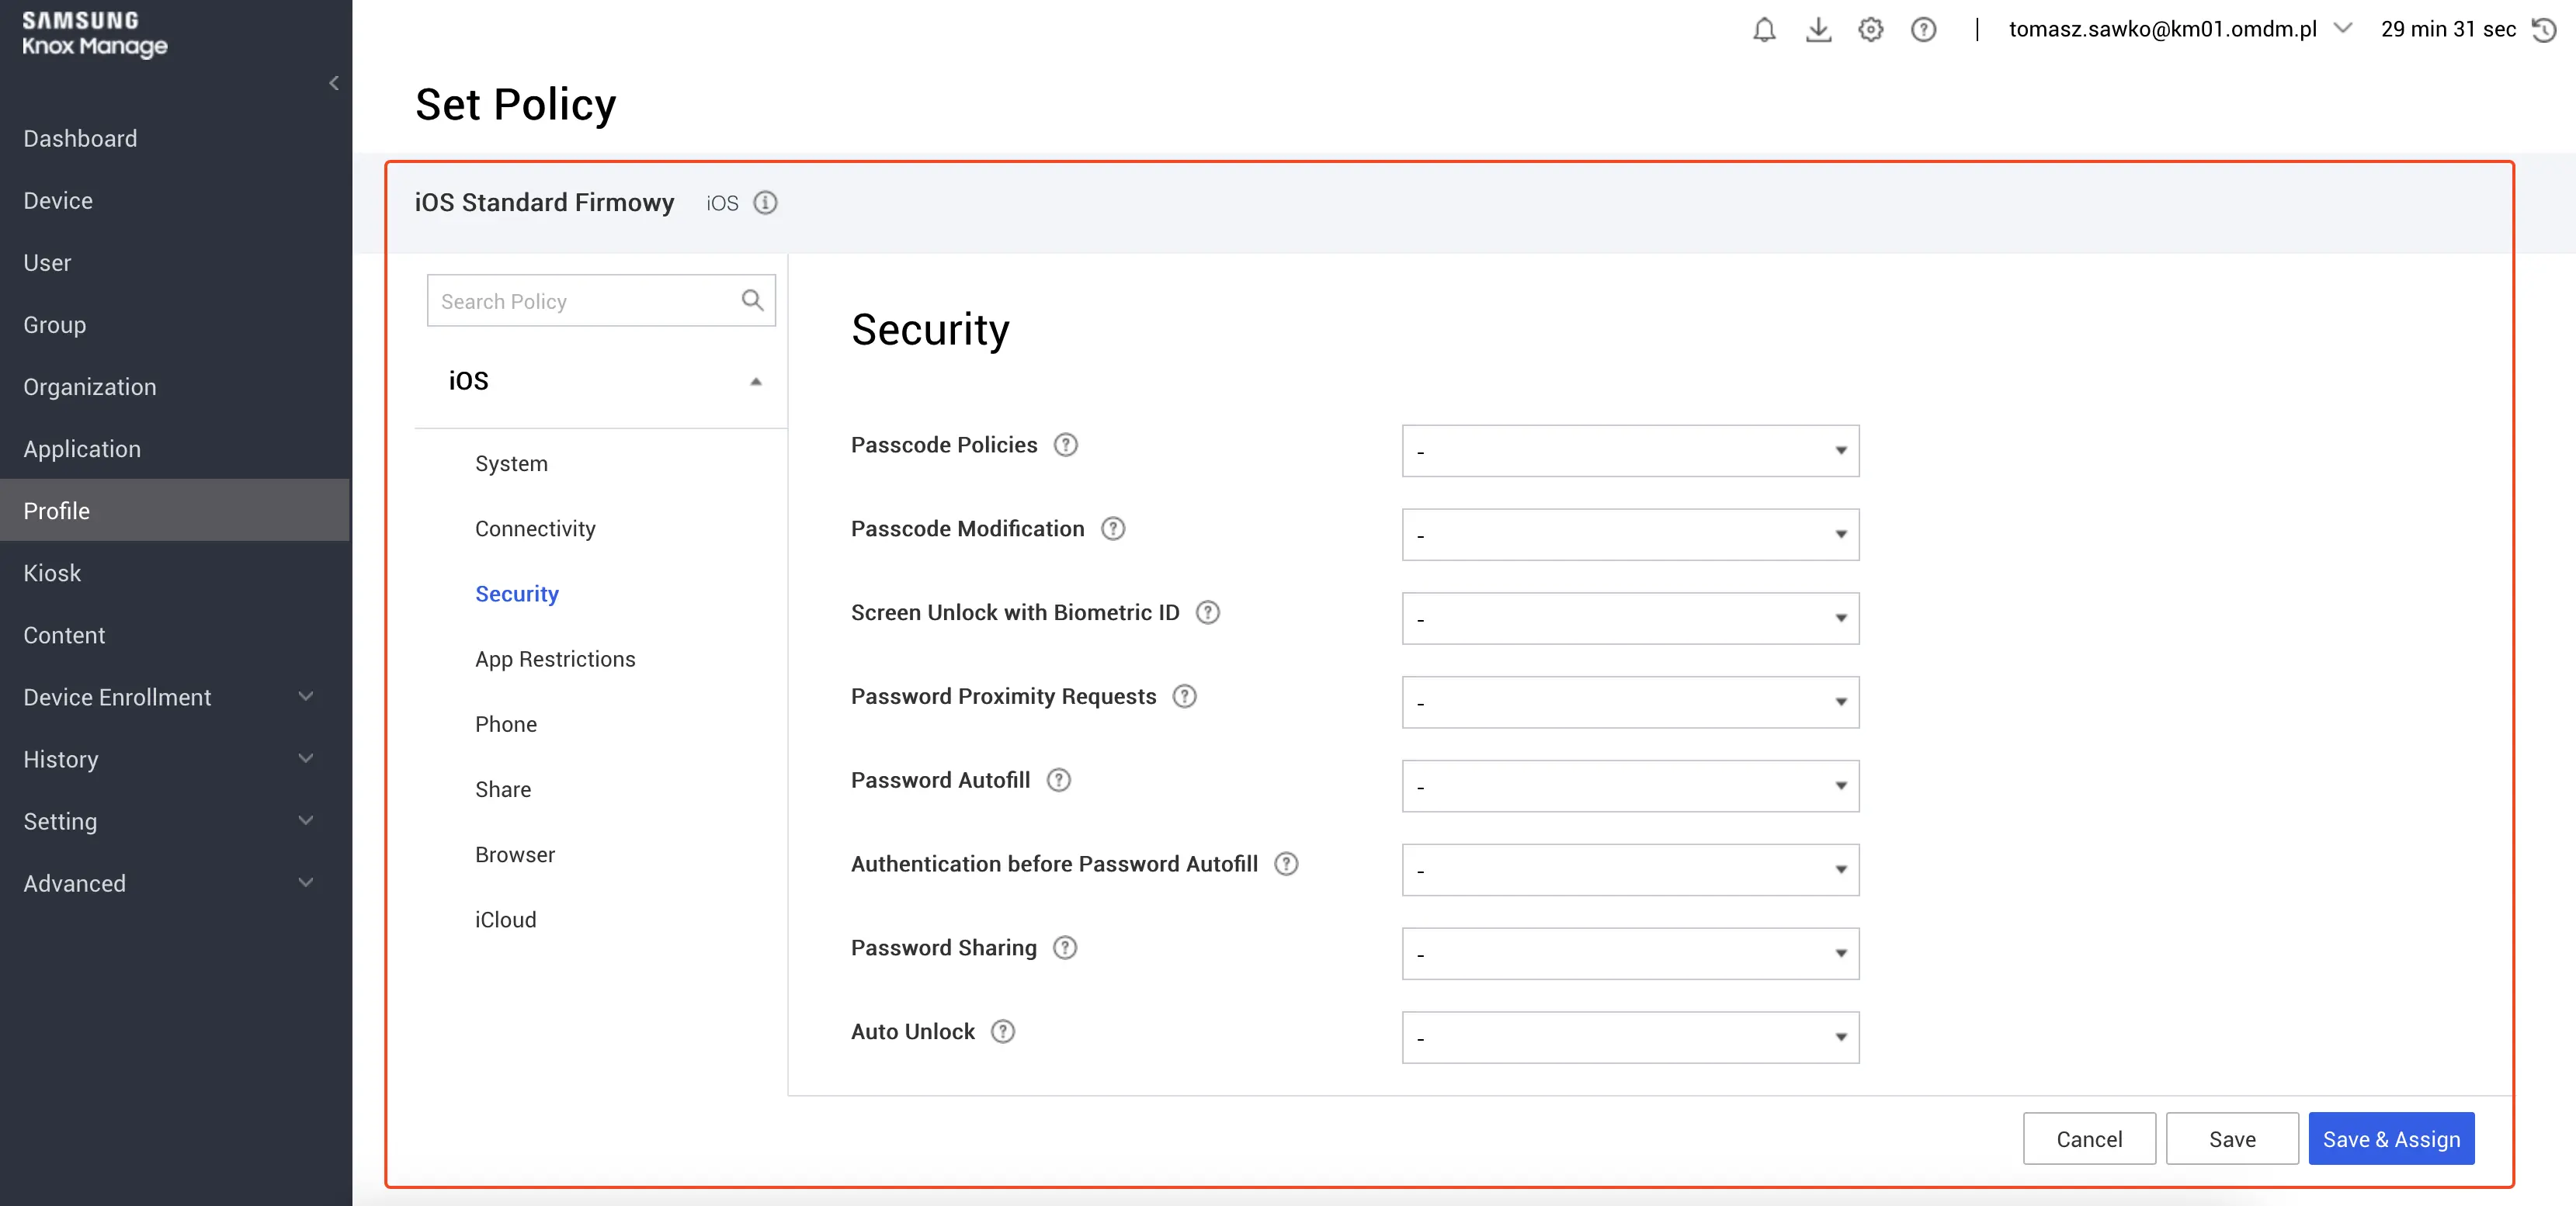
Task: Click the help question mark in header
Action: tap(1923, 30)
